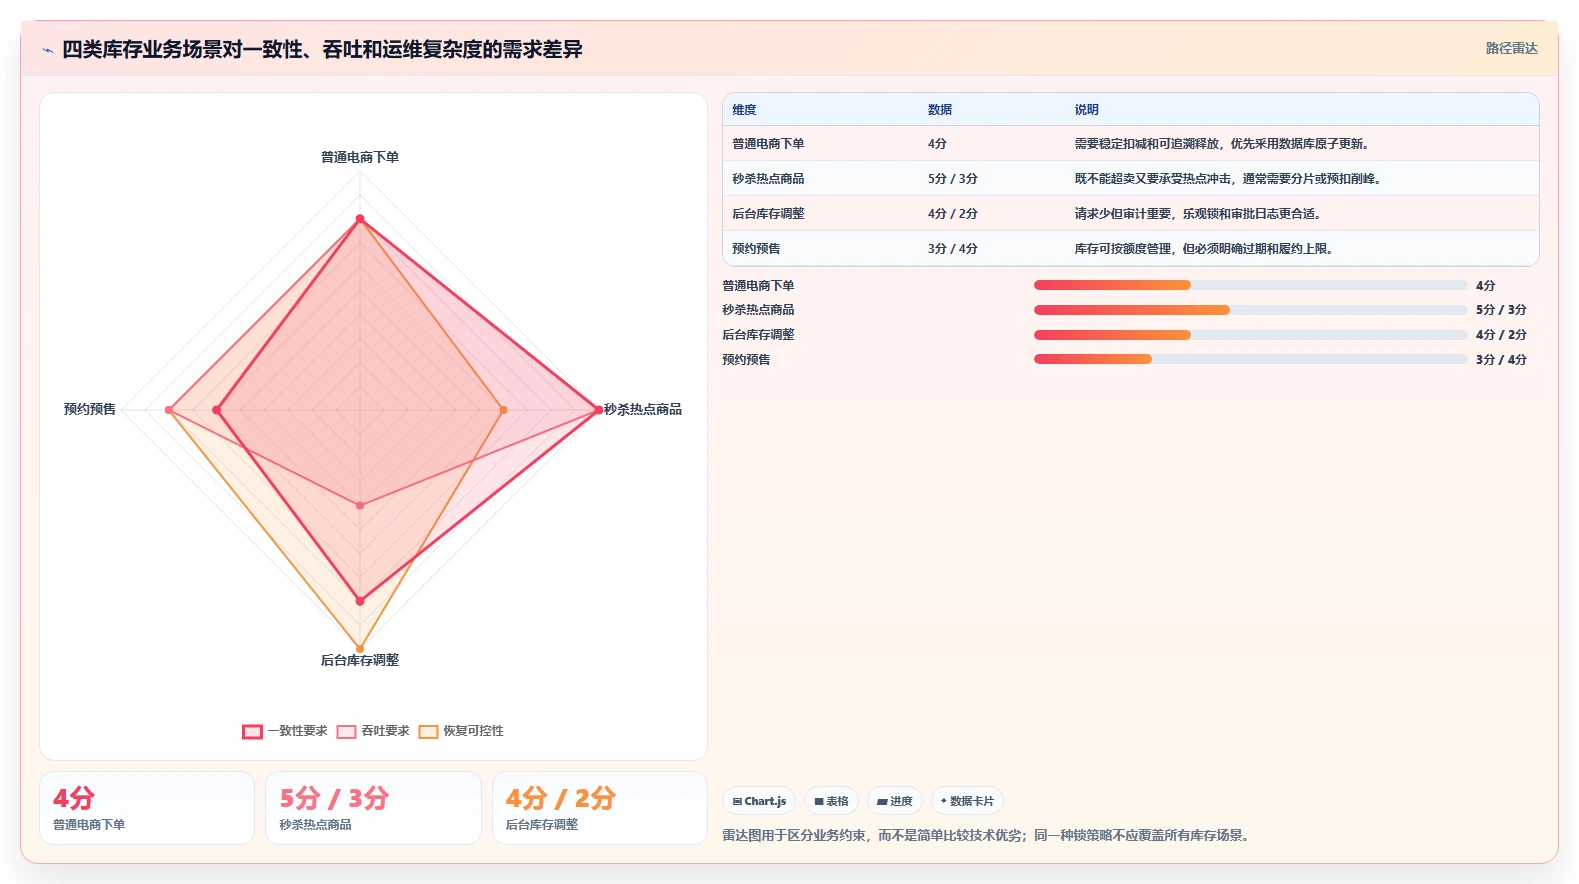Click the 表格 tag

point(831,801)
